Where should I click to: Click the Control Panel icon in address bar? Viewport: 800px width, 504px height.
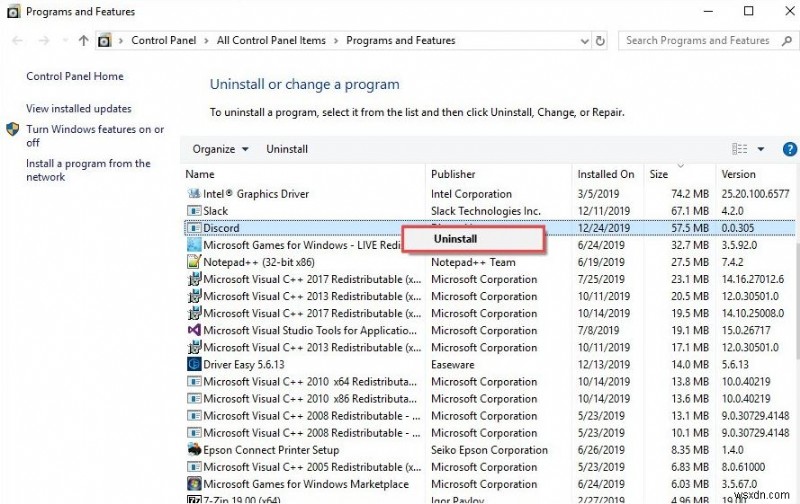[x=105, y=41]
